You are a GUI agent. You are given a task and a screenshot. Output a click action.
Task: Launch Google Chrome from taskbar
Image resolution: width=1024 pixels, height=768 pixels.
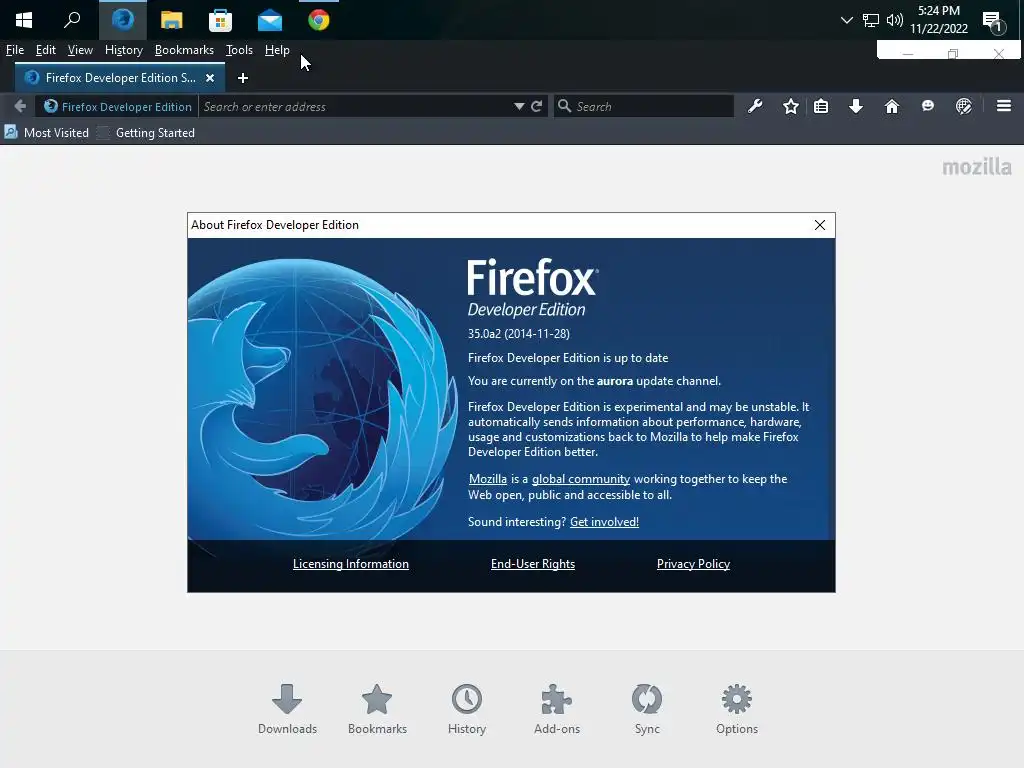[319, 20]
